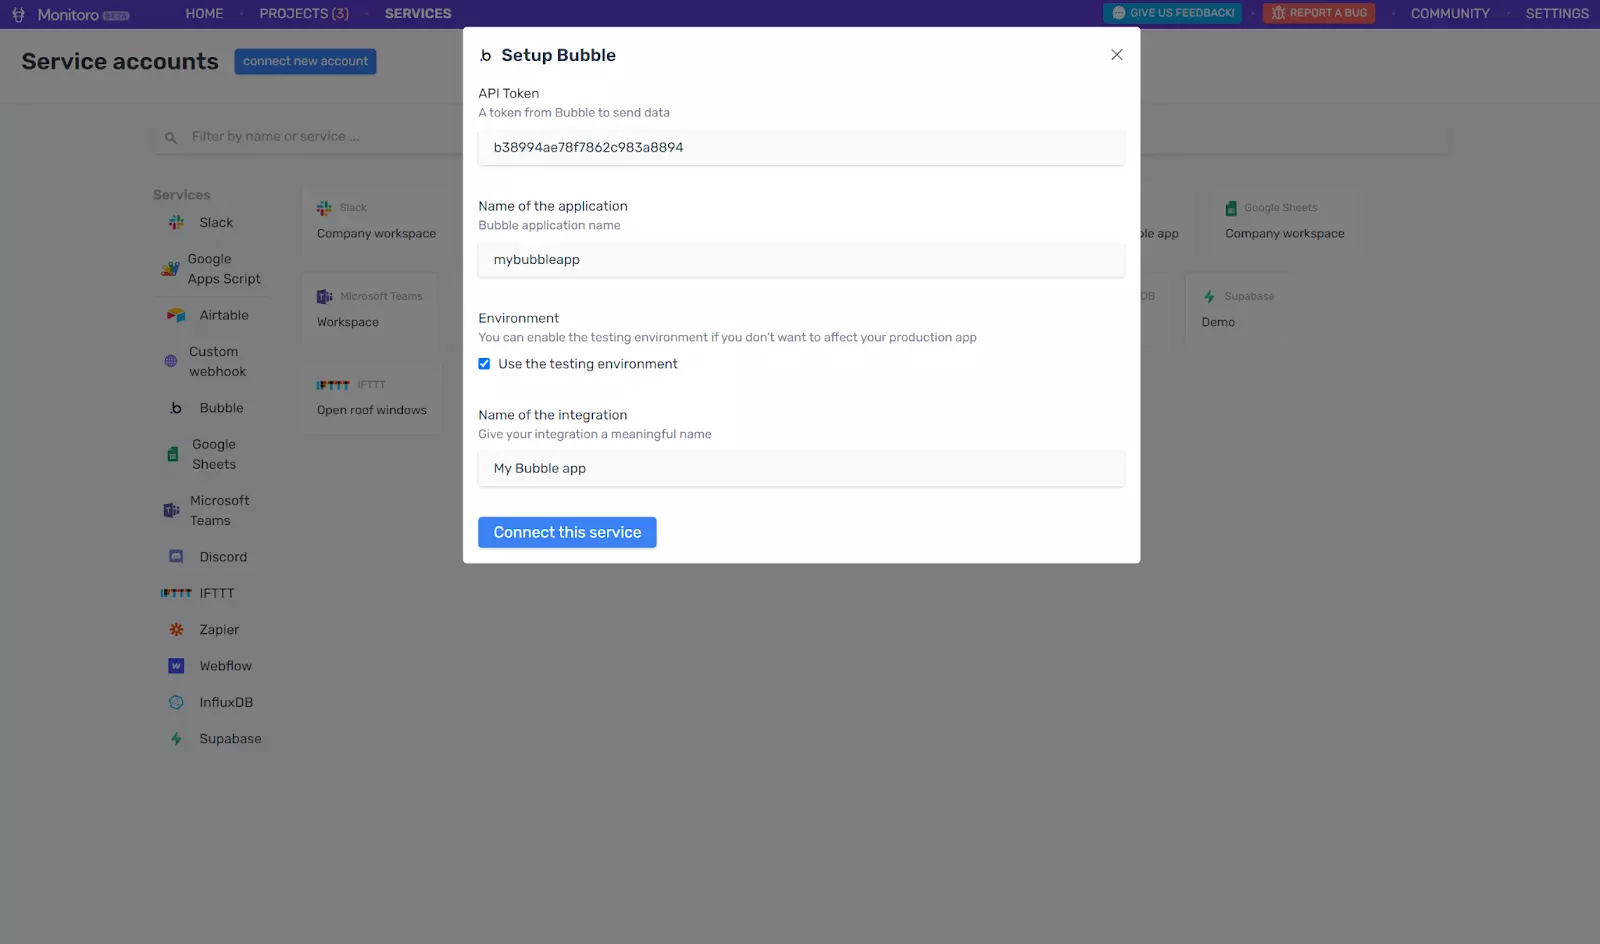This screenshot has height=944, width=1600.
Task: Uncheck Use the testing environment checkbox
Action: [x=484, y=364]
